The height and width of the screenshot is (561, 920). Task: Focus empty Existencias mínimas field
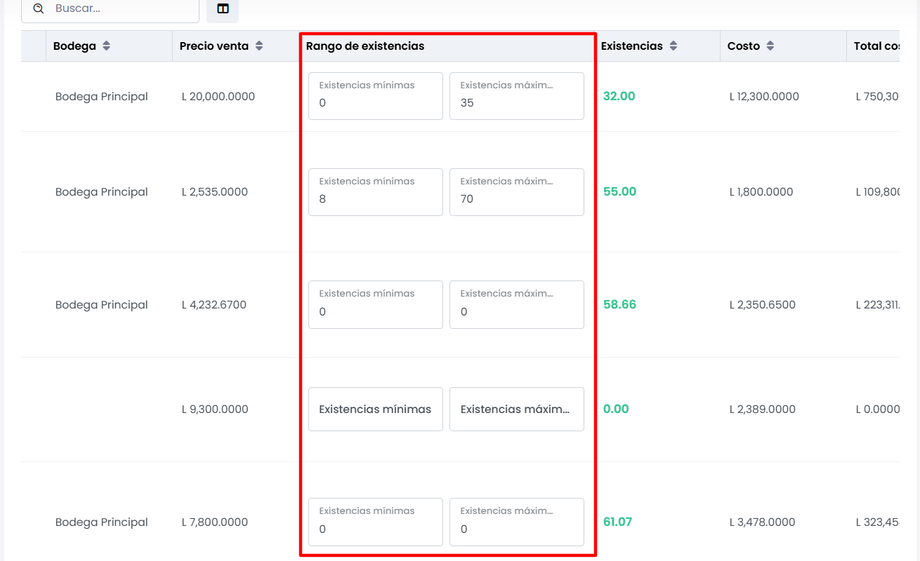(x=375, y=409)
